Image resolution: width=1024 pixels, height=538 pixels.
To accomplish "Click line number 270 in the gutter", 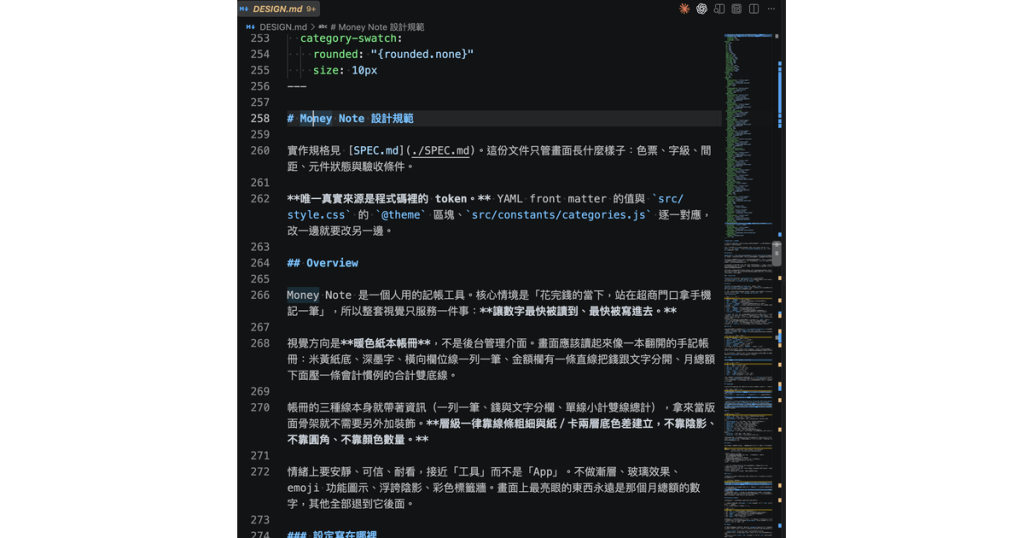I will (x=260, y=407).
